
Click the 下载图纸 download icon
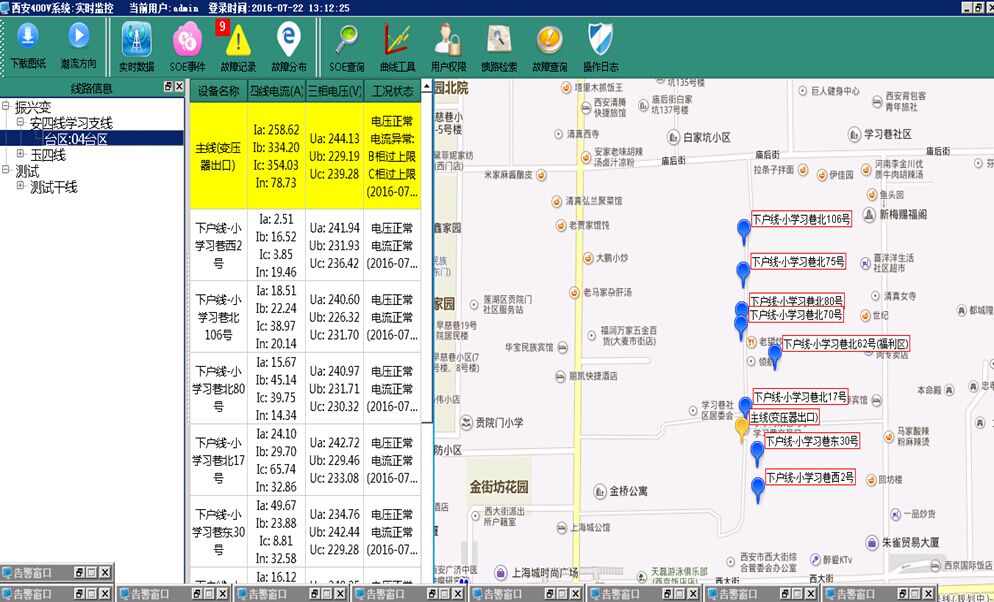[27, 36]
